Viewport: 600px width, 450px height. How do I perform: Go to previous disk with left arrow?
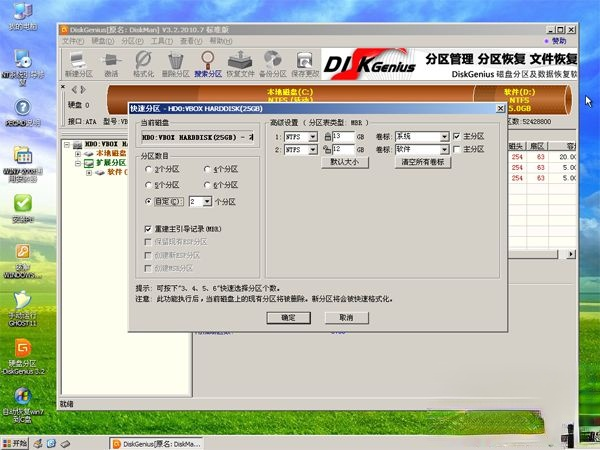pos(74,90)
